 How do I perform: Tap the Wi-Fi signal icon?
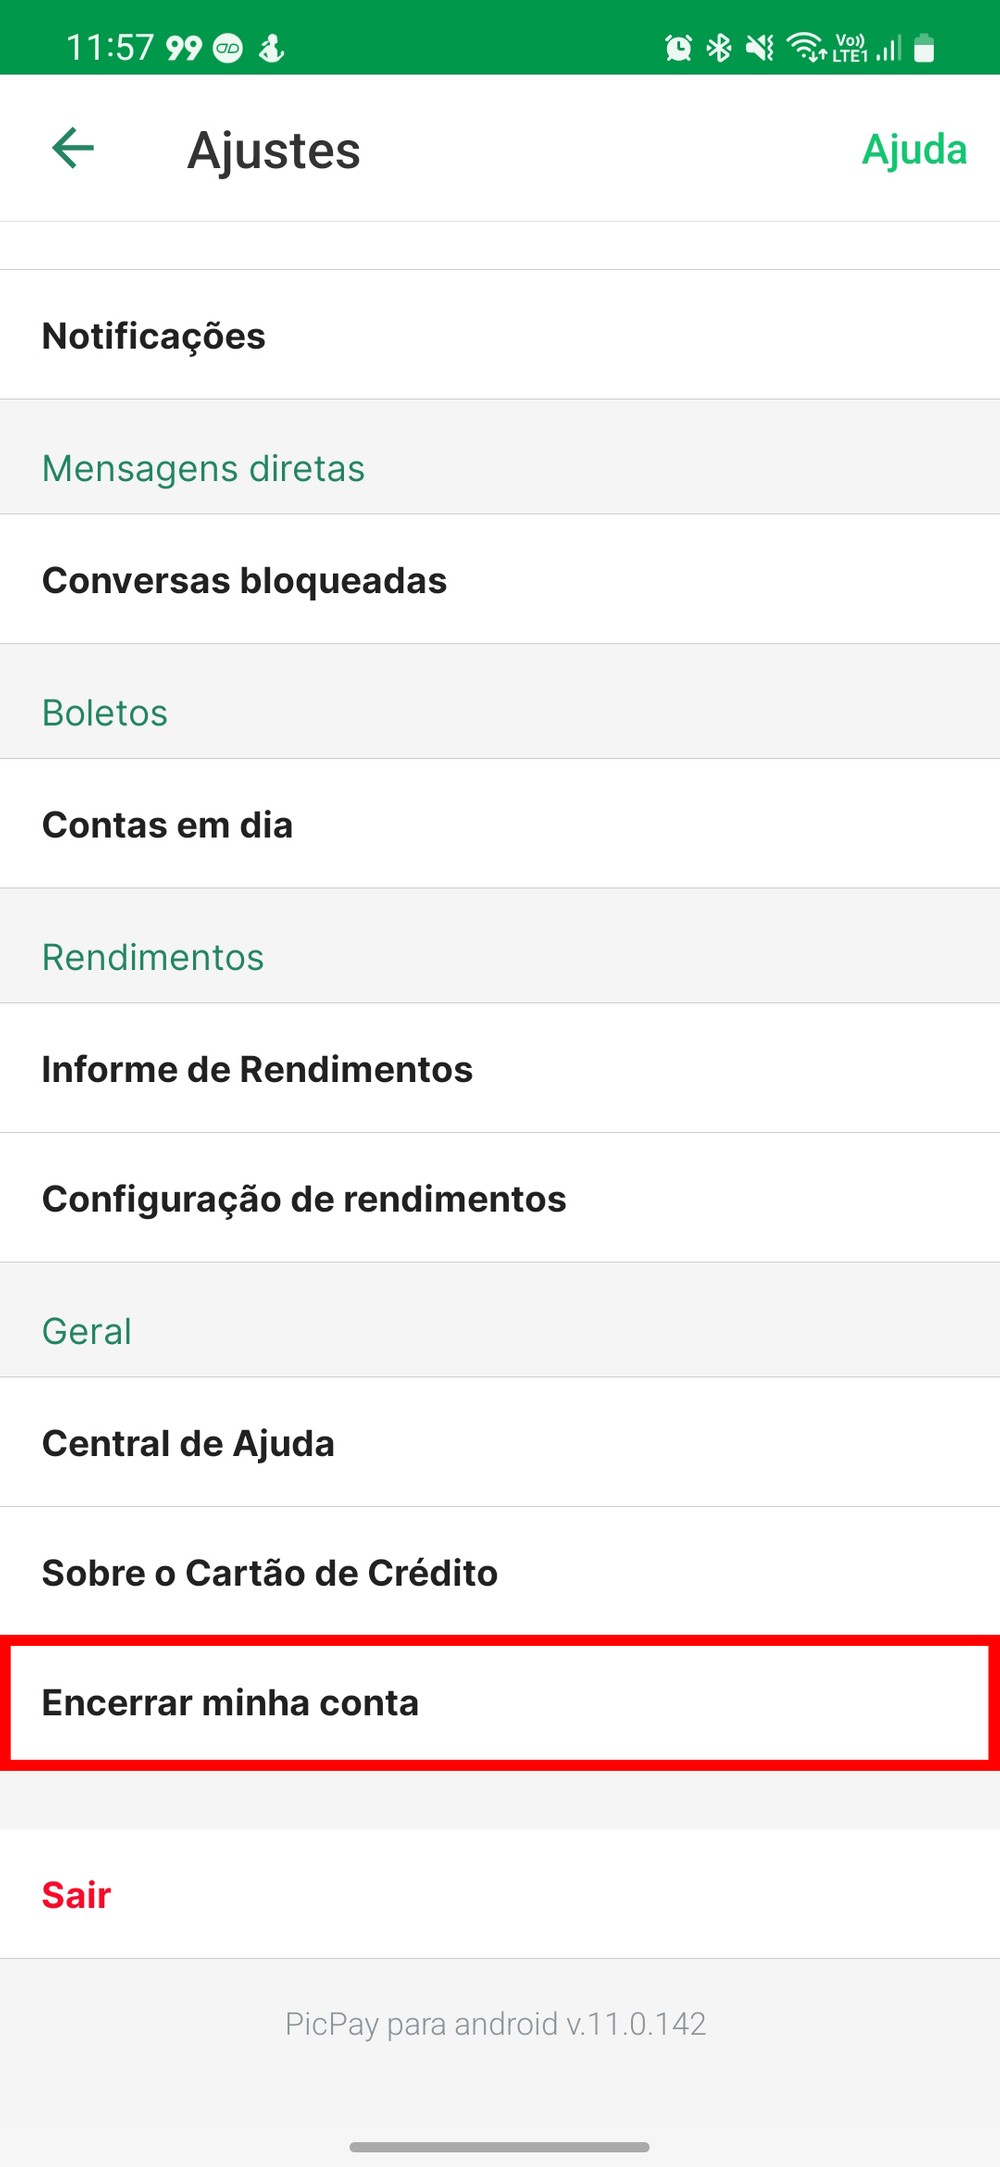click(x=805, y=46)
